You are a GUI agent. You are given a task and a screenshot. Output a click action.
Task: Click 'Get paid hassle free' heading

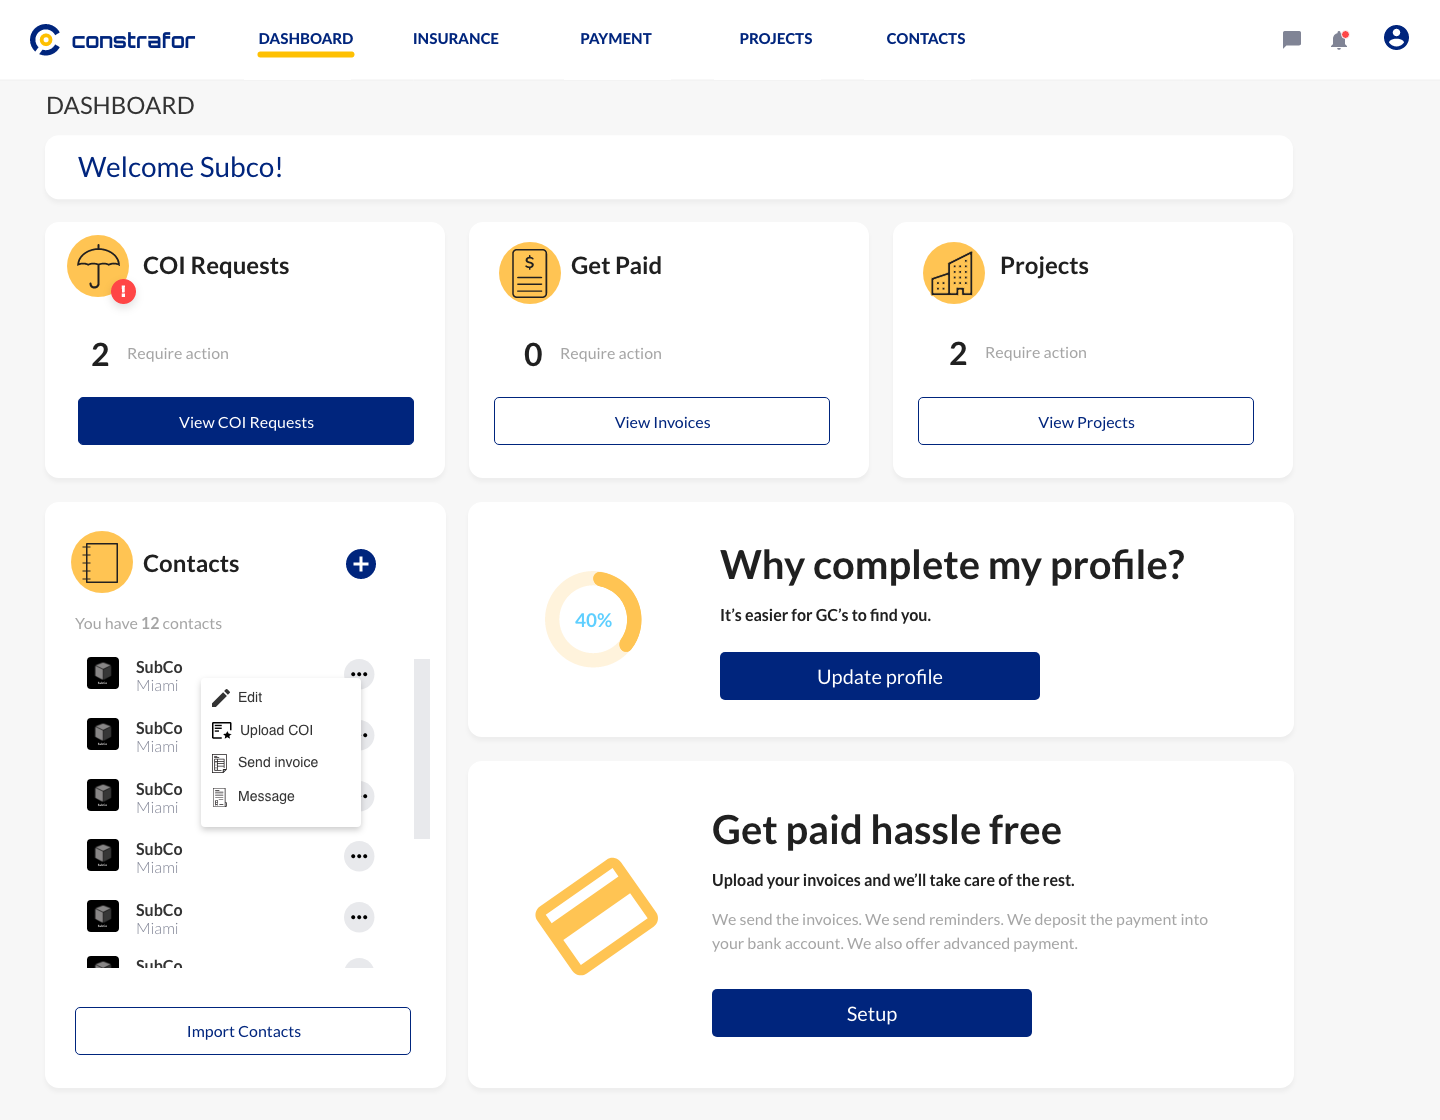click(887, 830)
